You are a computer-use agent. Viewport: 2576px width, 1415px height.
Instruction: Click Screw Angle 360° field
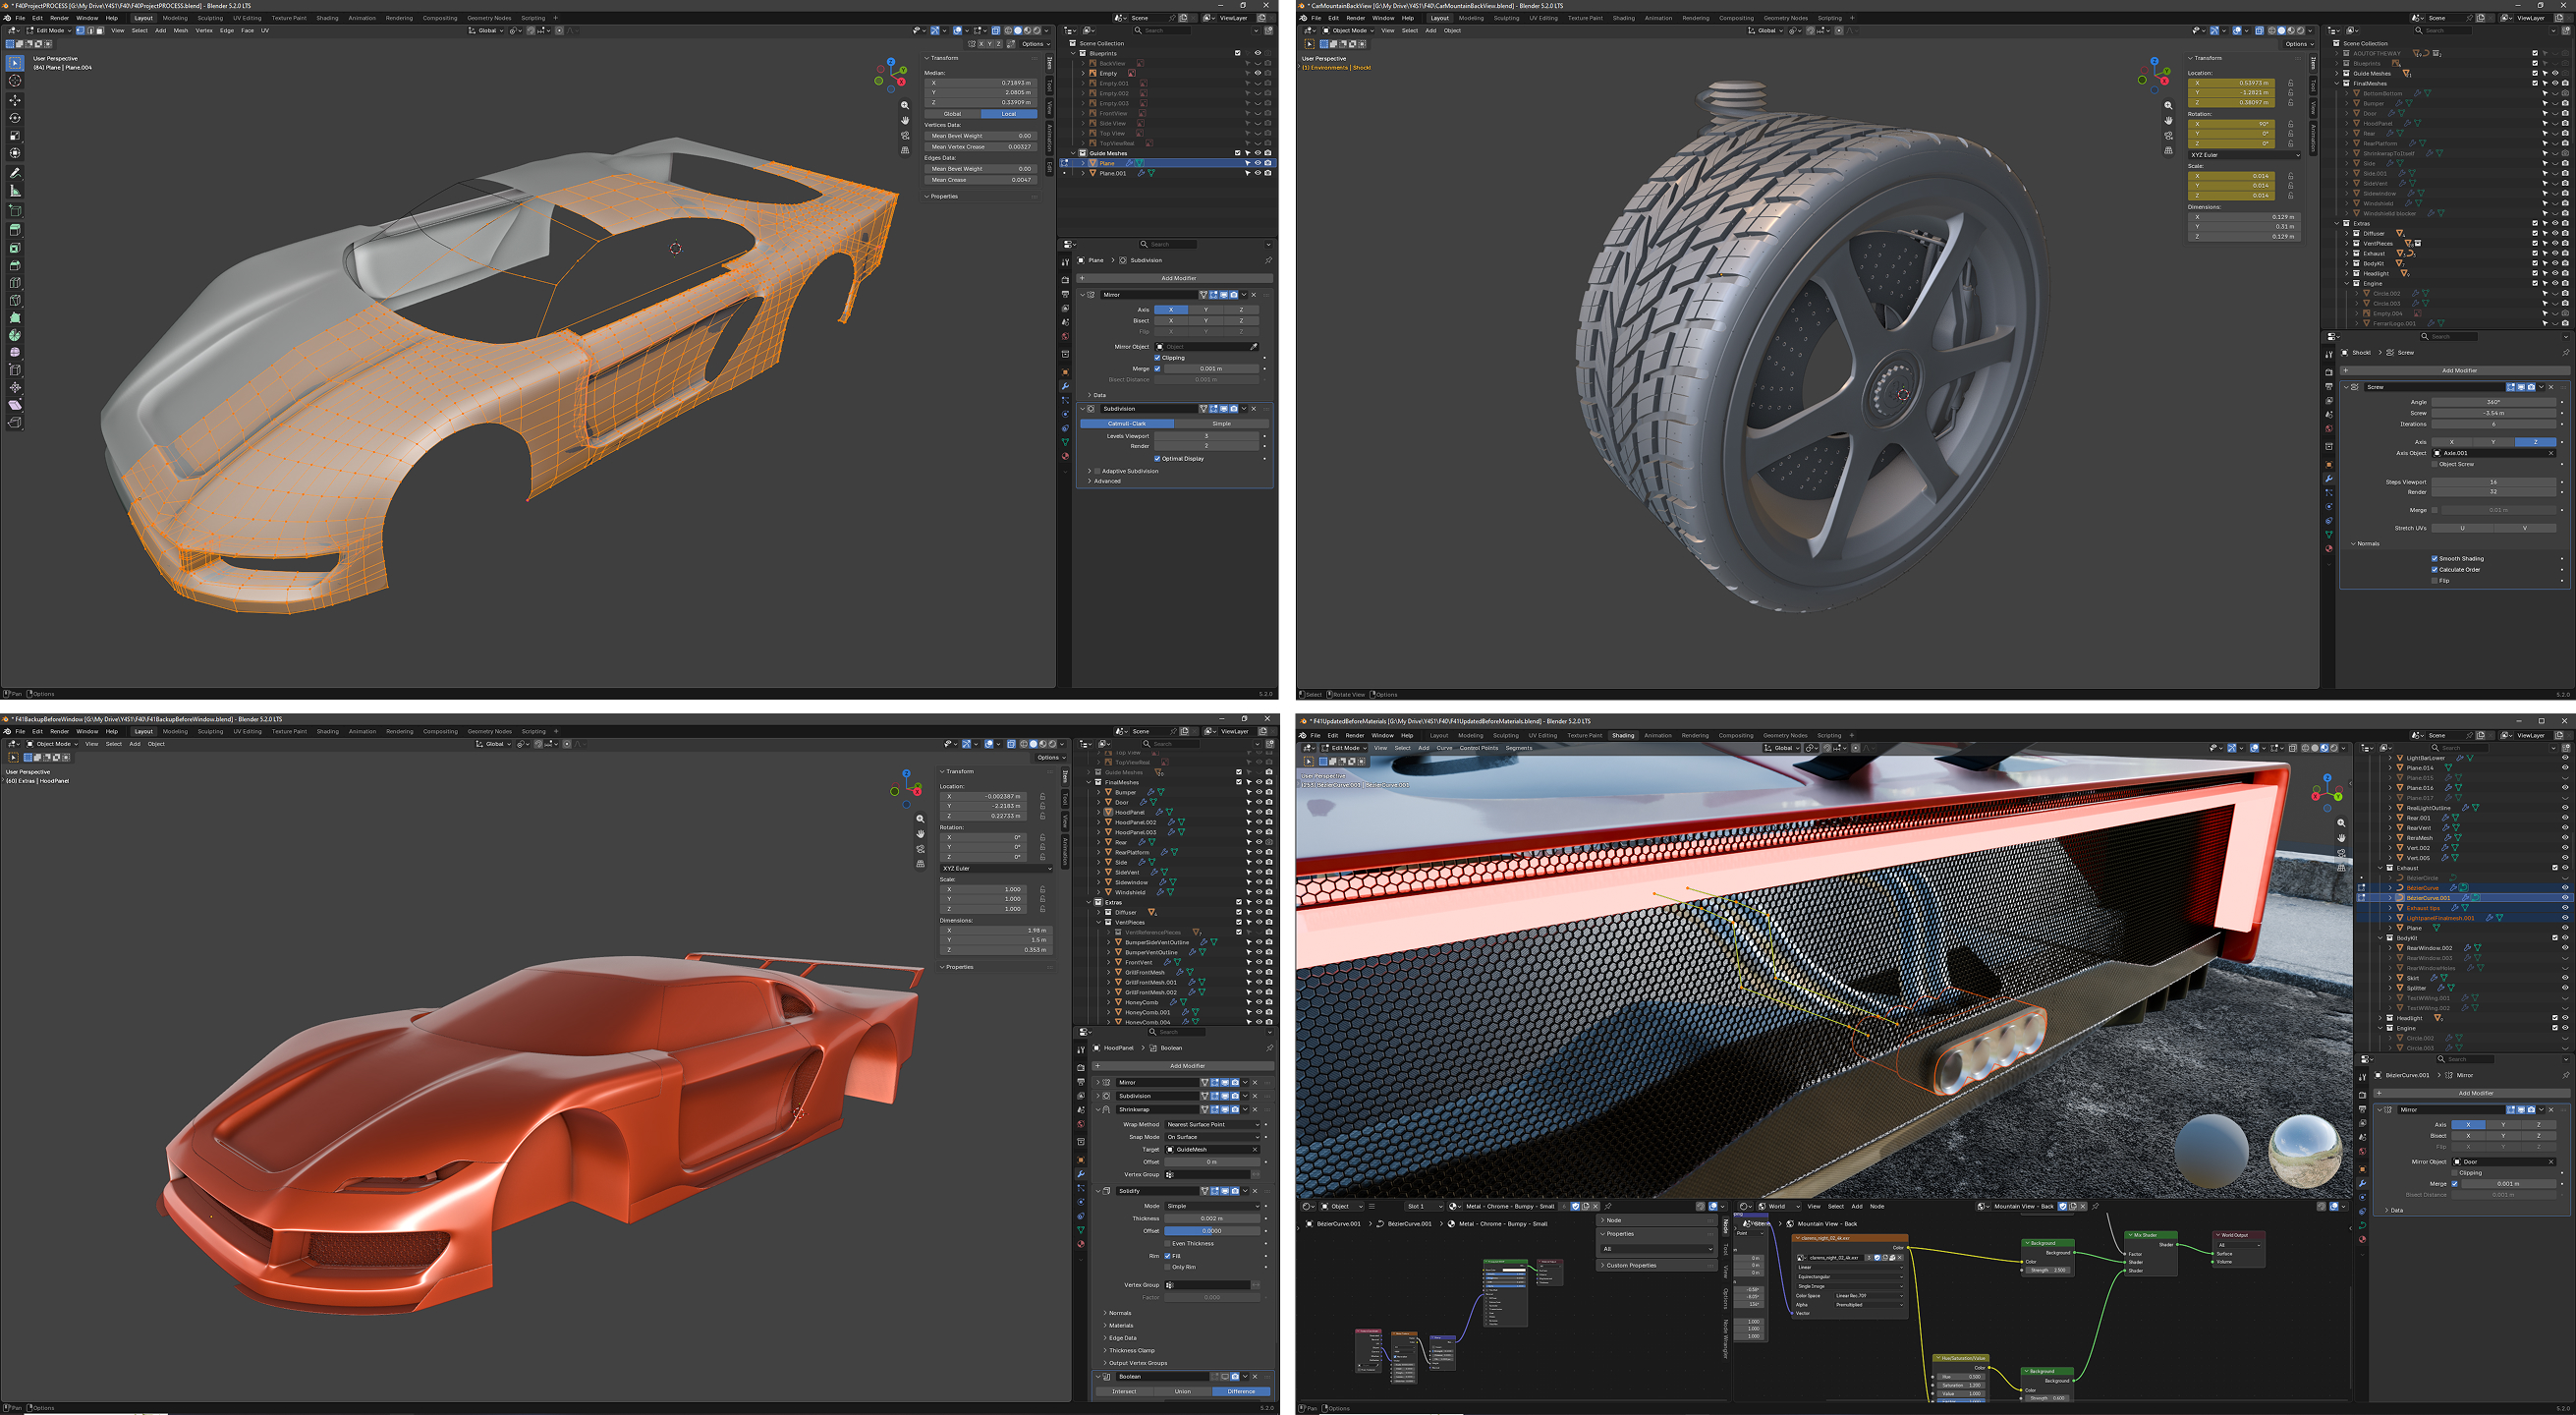[2494, 402]
